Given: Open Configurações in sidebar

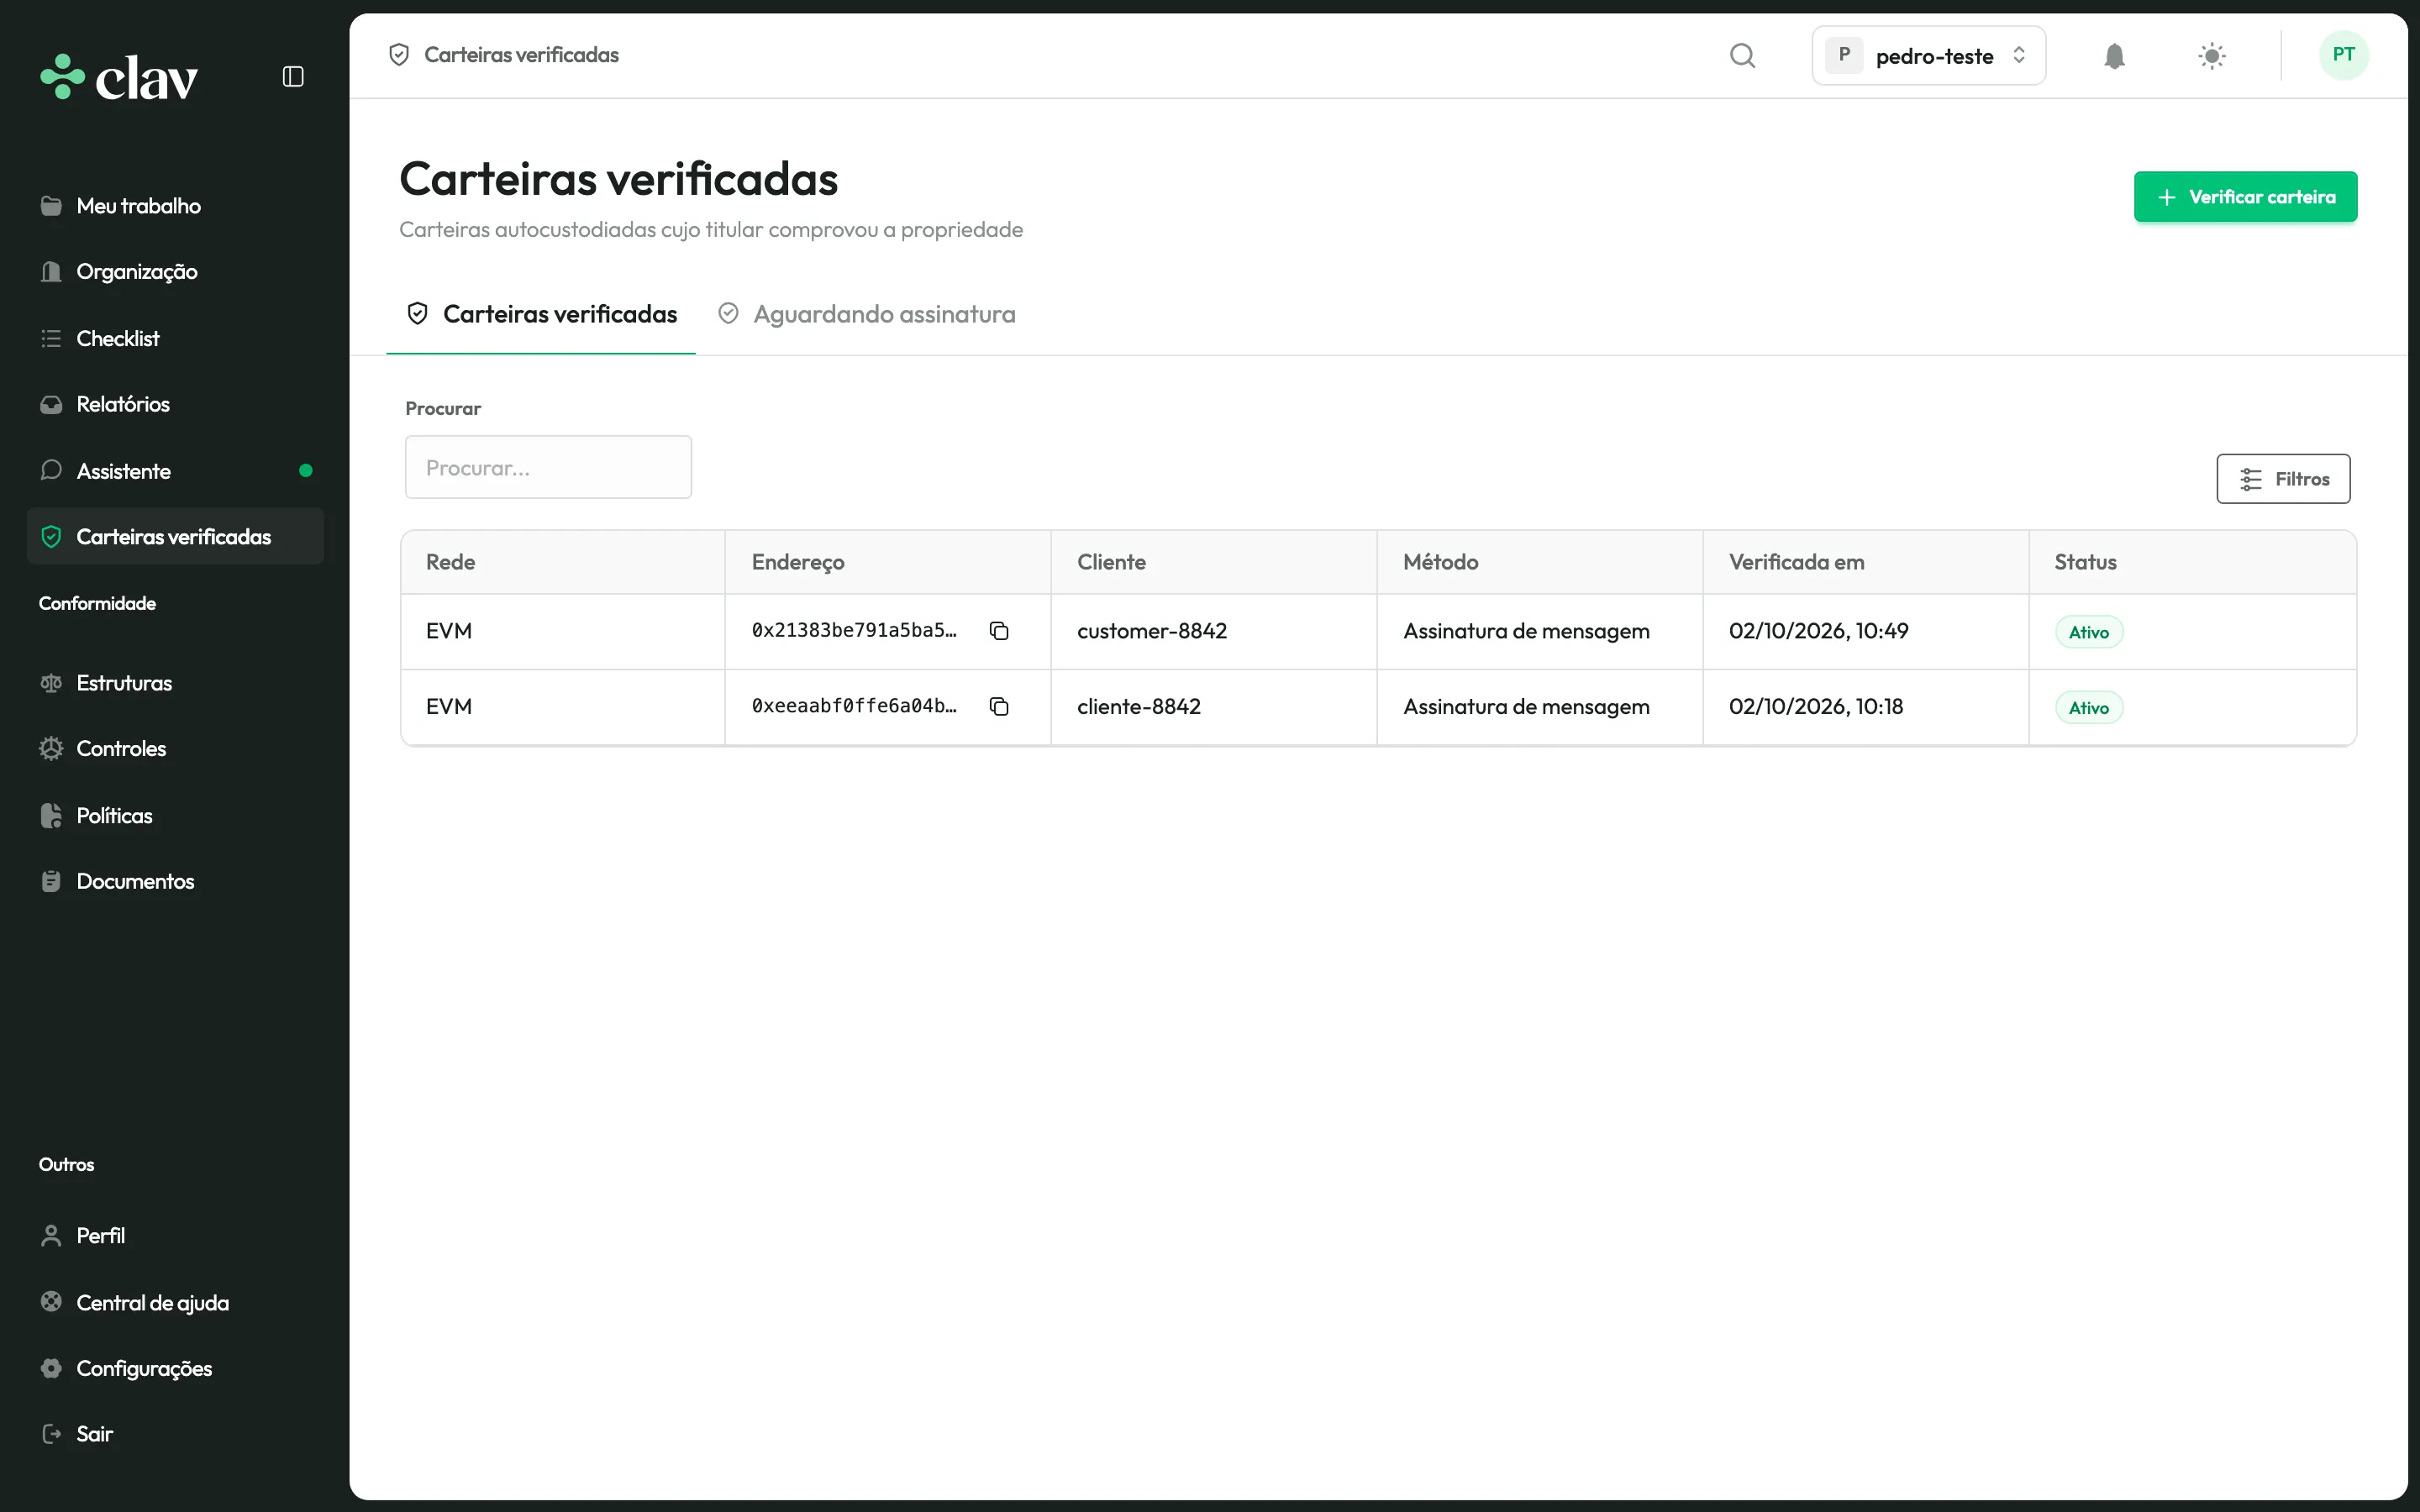Looking at the screenshot, I should tap(176, 1368).
